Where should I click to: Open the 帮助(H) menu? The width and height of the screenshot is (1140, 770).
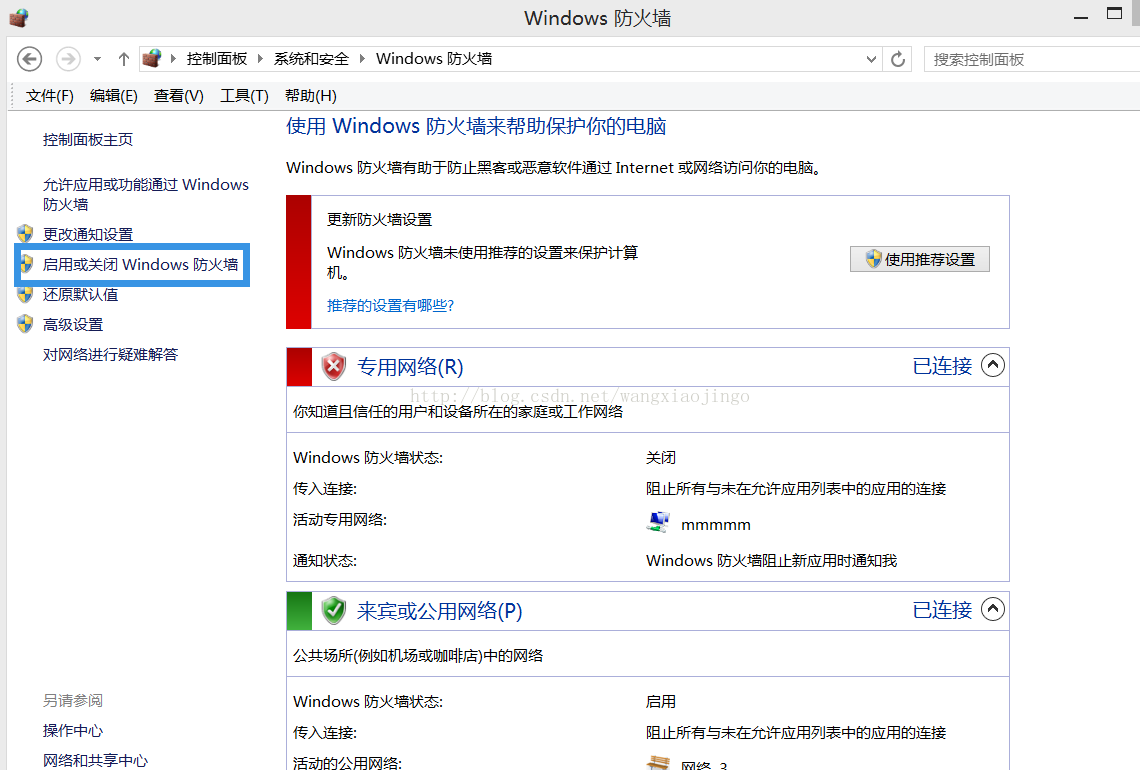[x=310, y=96]
